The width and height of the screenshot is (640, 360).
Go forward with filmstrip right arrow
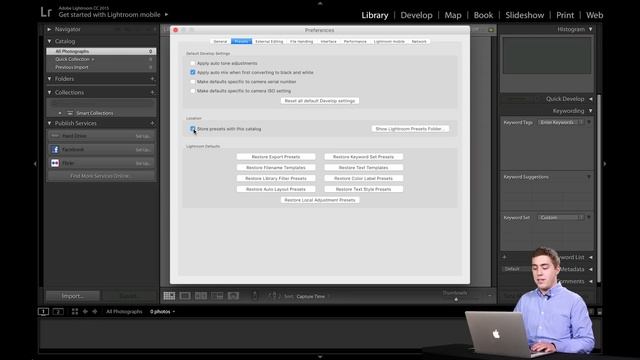click(x=95, y=311)
